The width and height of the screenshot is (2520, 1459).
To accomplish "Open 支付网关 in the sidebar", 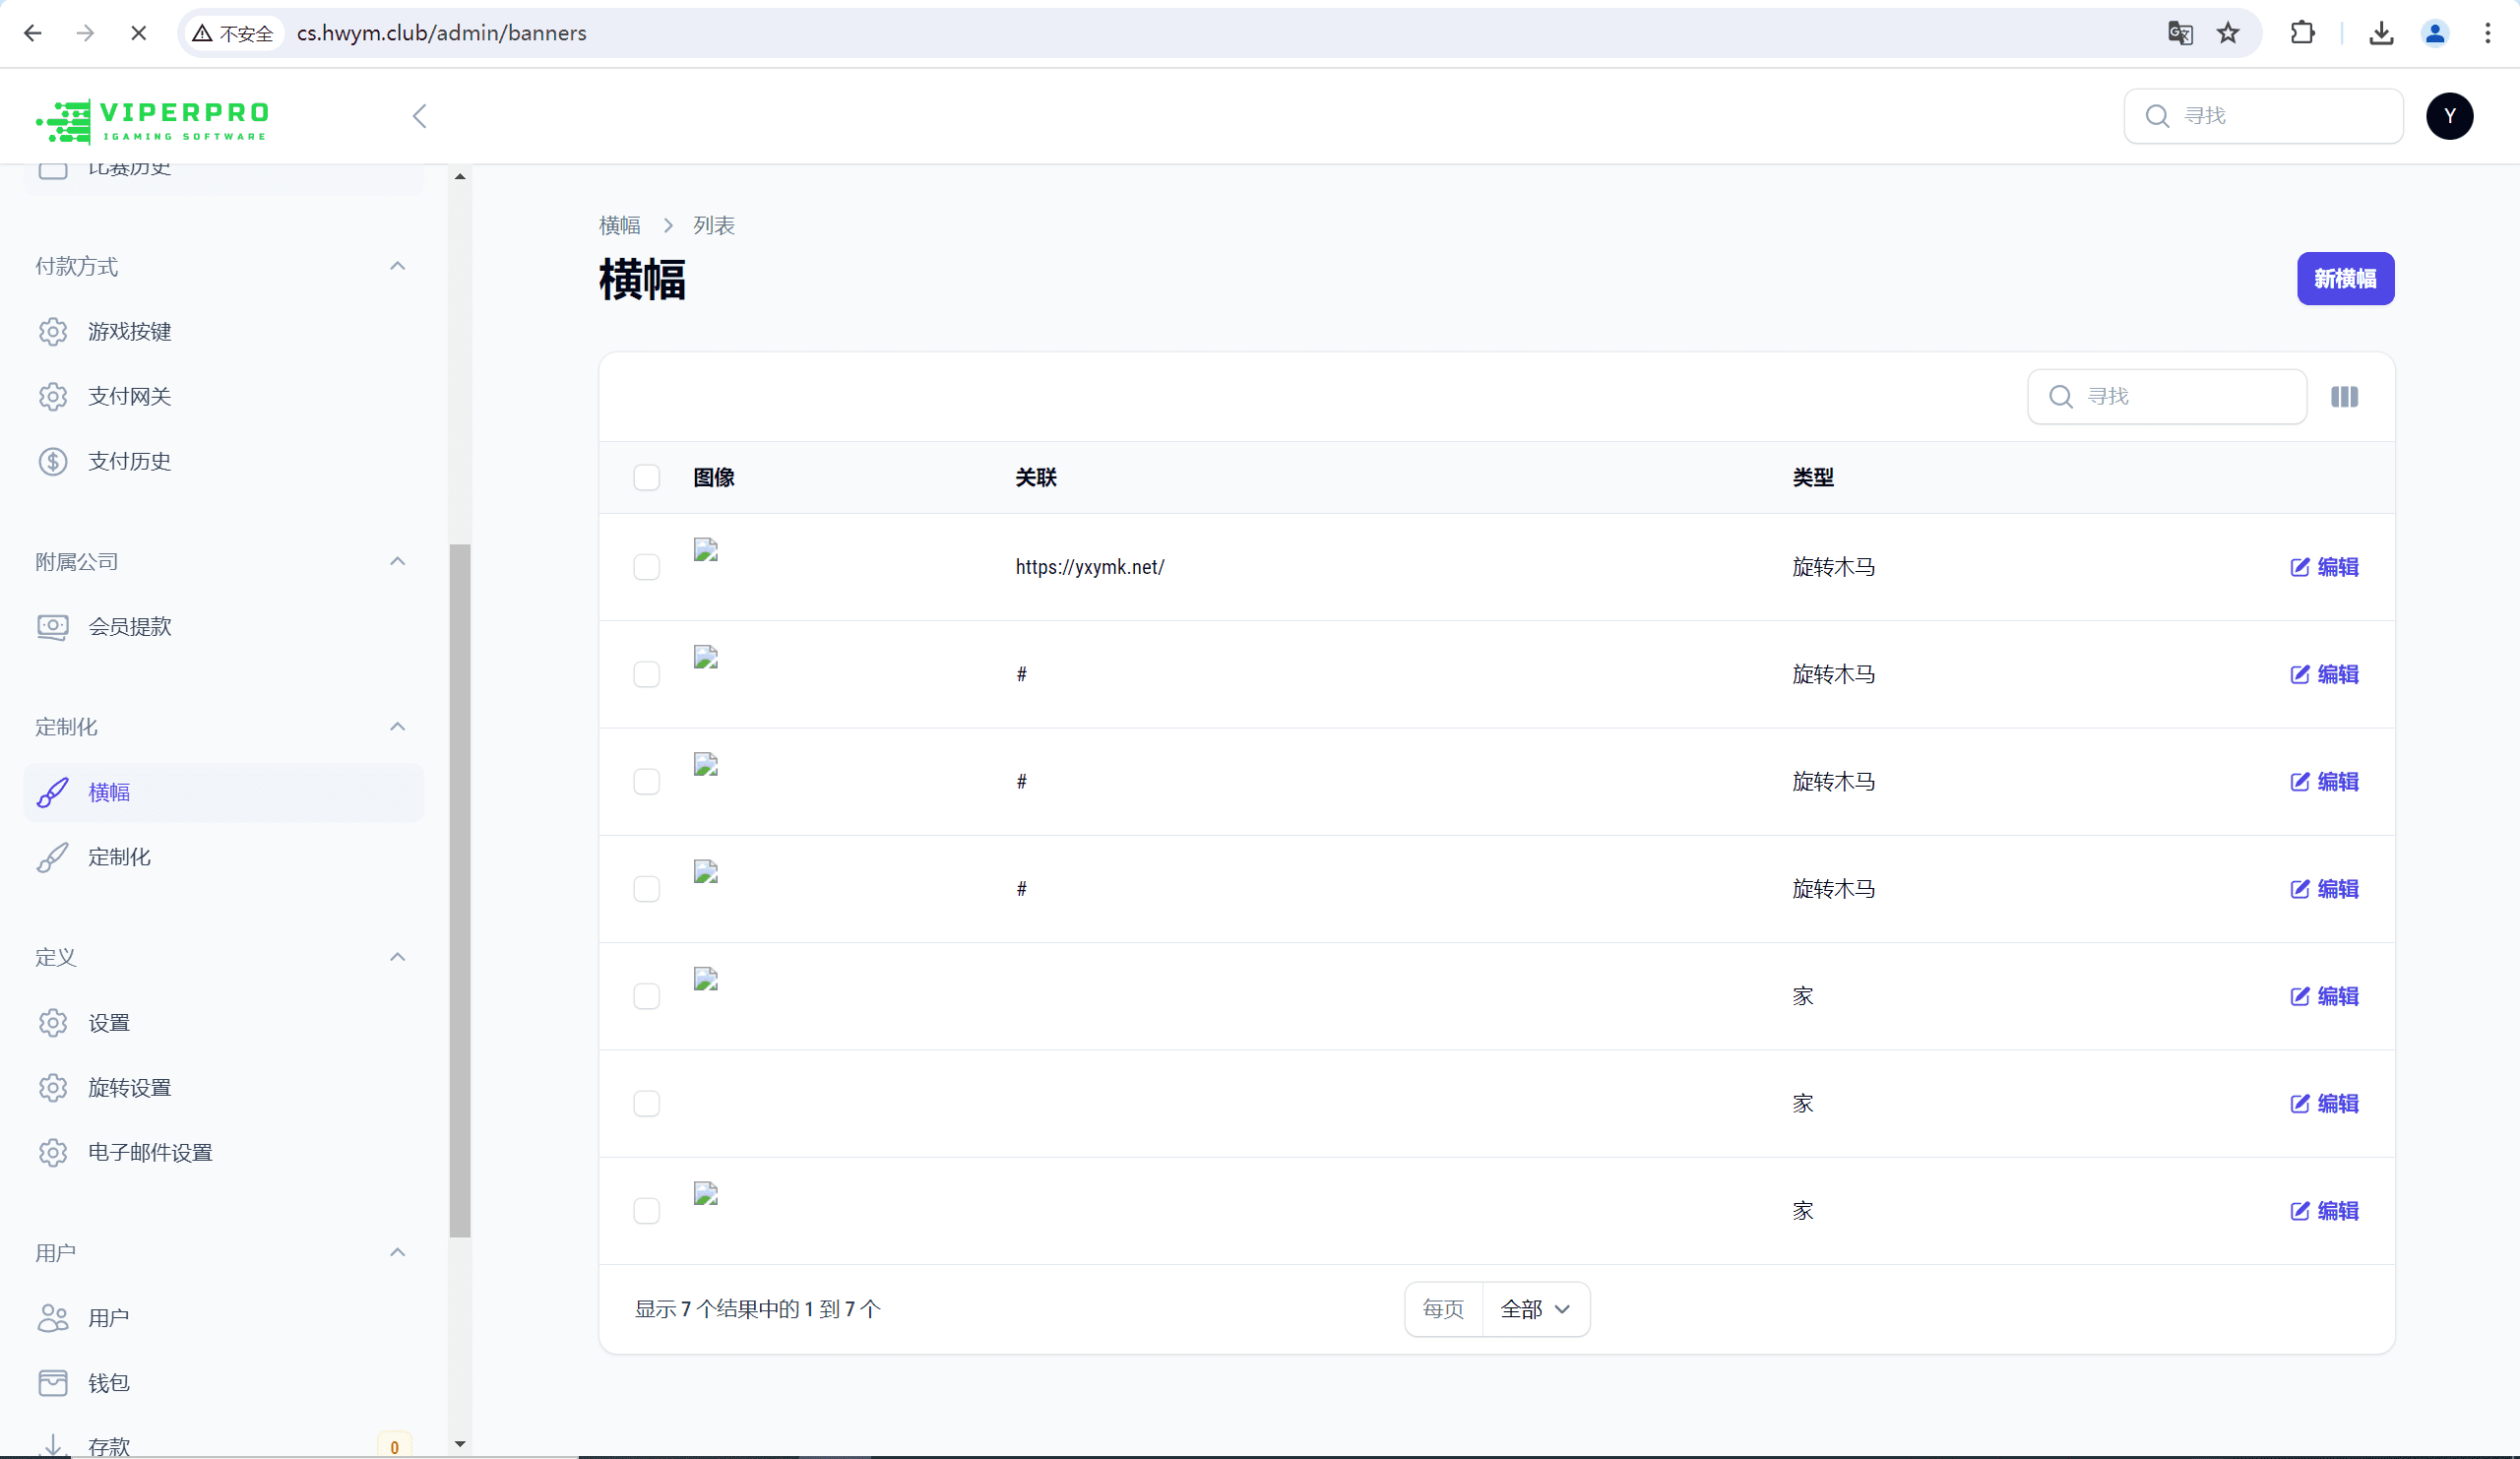I will click(x=129, y=396).
